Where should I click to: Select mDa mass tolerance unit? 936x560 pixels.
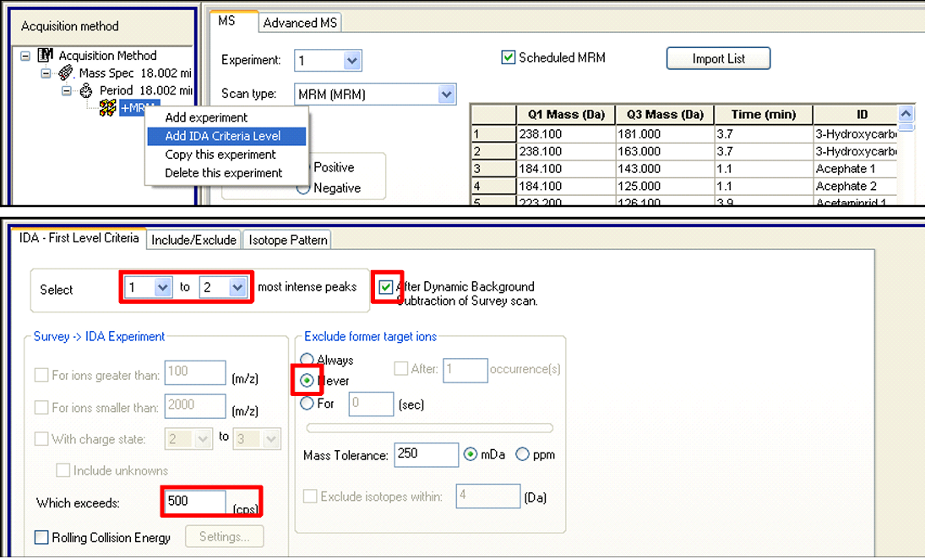(x=470, y=455)
